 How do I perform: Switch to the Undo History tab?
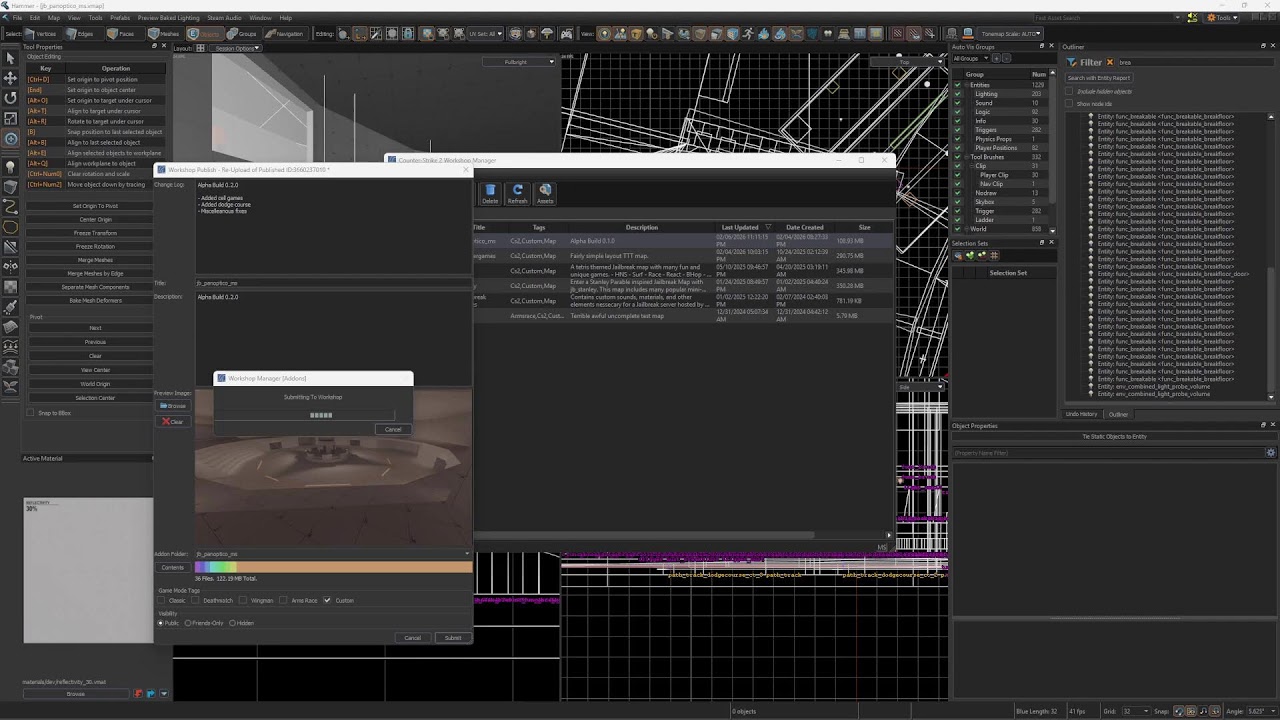point(1081,414)
